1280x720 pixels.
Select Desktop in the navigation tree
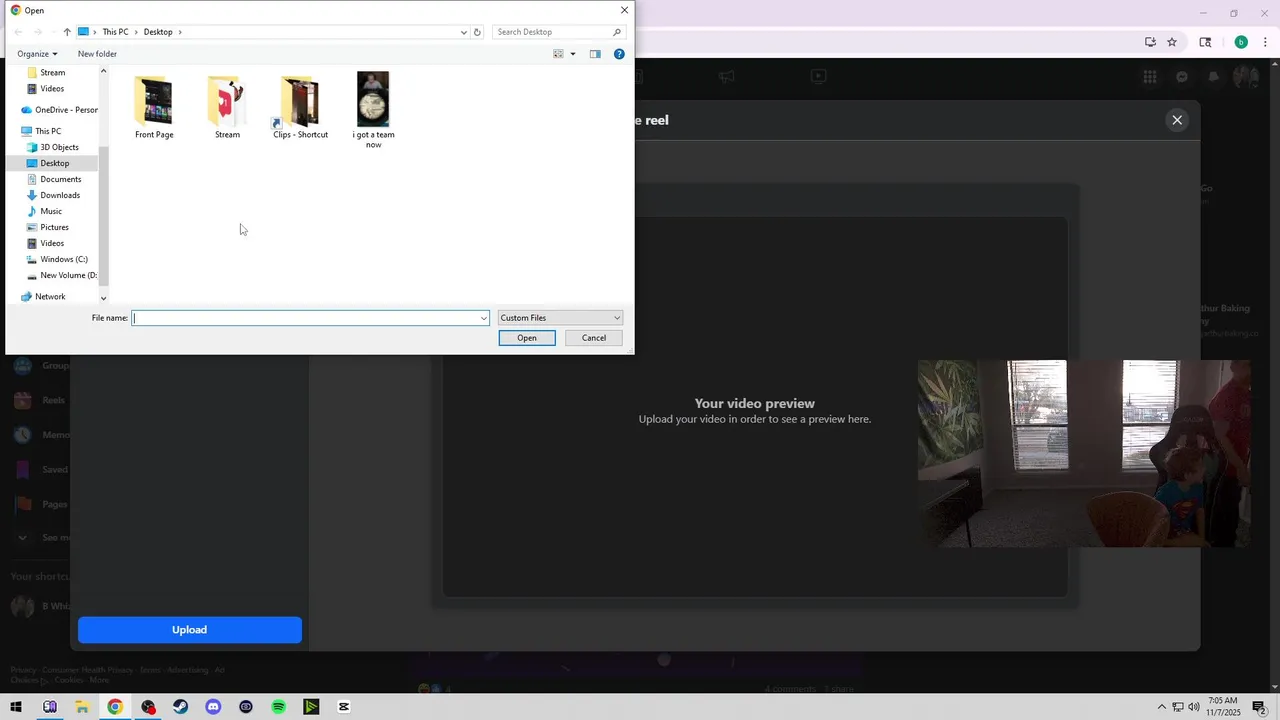click(x=55, y=163)
